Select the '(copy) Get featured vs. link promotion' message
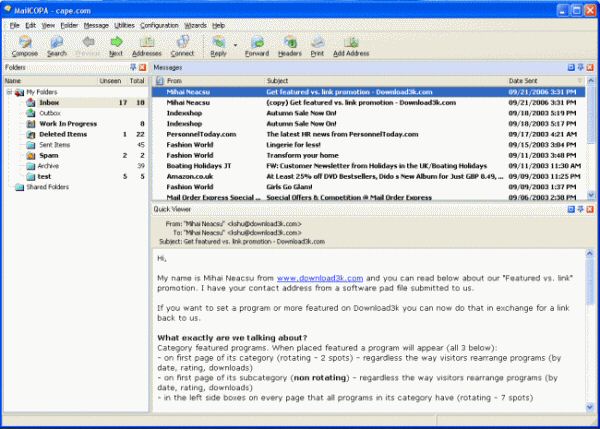The image size is (600, 429). pyautogui.click(x=368, y=103)
